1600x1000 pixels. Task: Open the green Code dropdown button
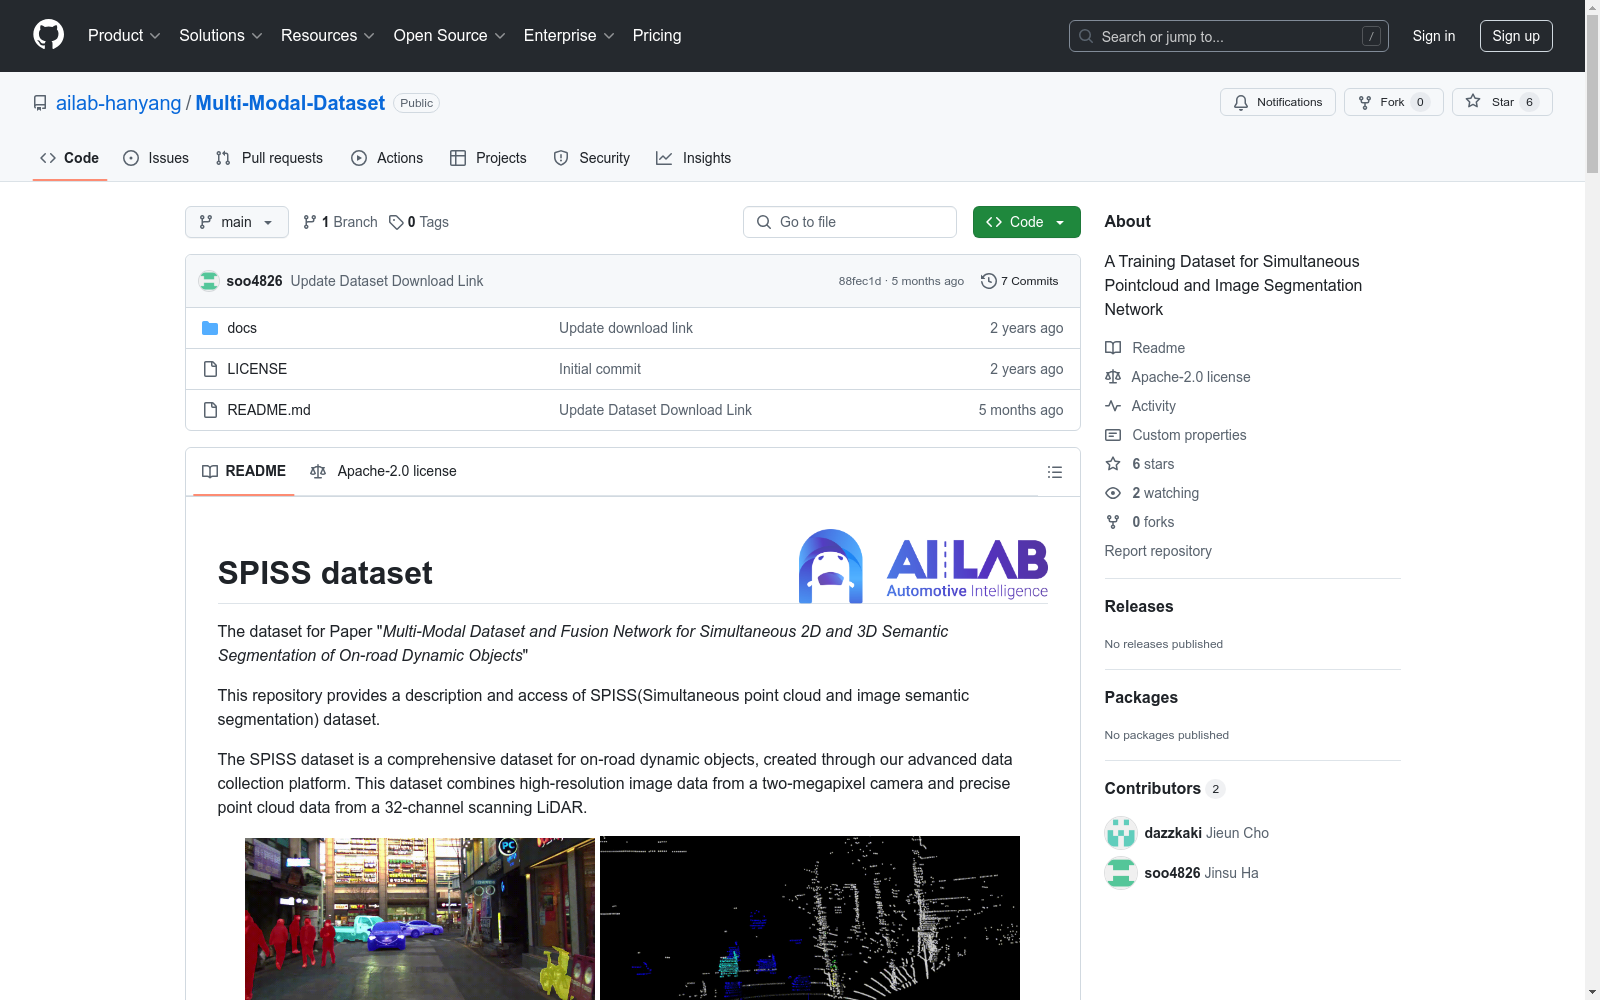tap(1026, 222)
